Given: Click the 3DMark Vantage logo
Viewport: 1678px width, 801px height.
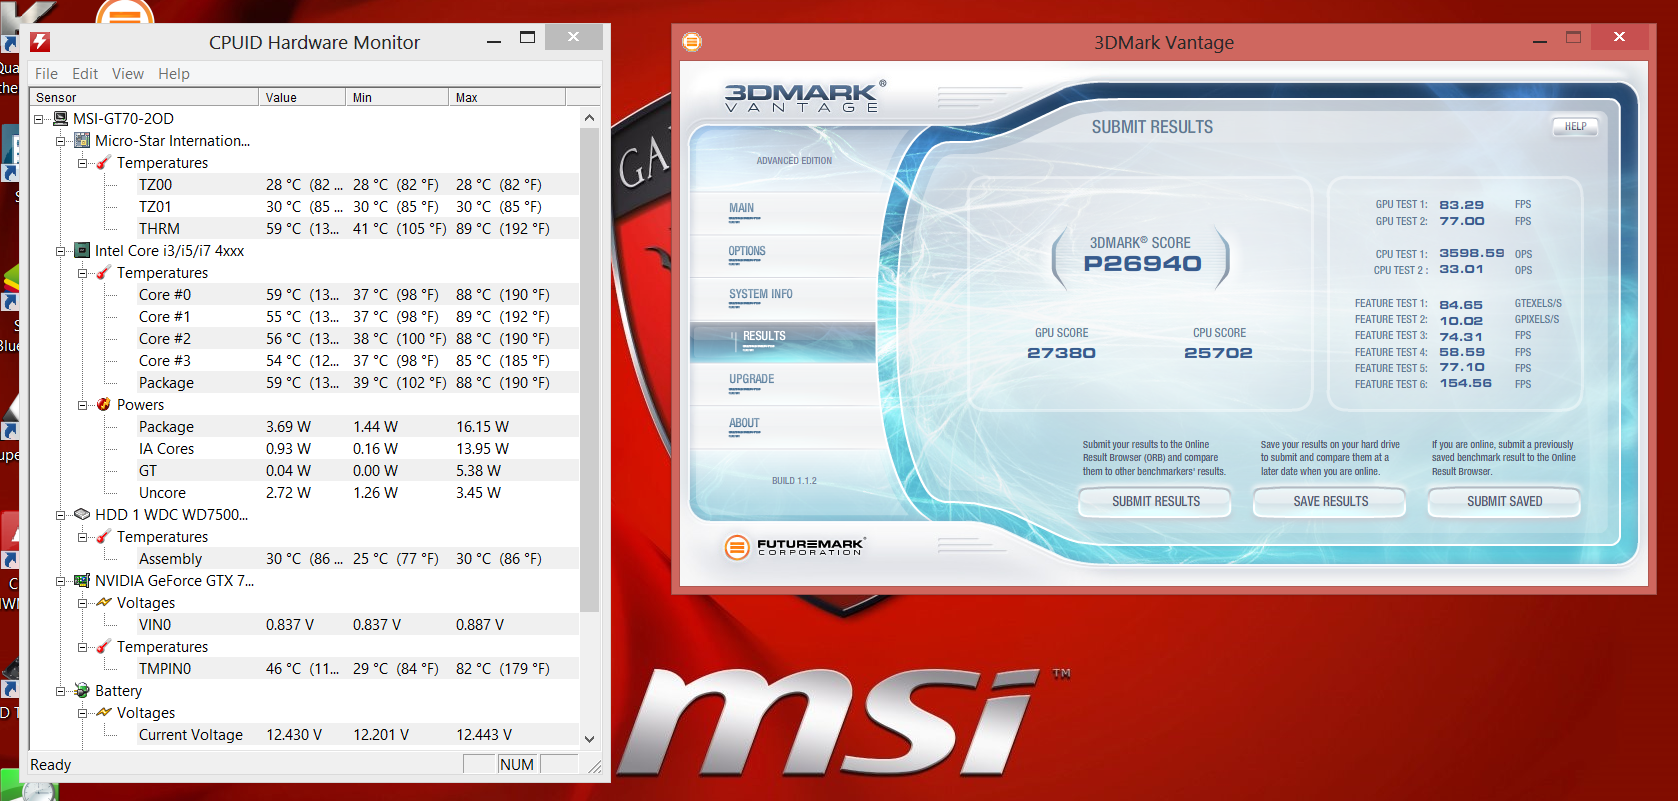Looking at the screenshot, I should tap(804, 96).
